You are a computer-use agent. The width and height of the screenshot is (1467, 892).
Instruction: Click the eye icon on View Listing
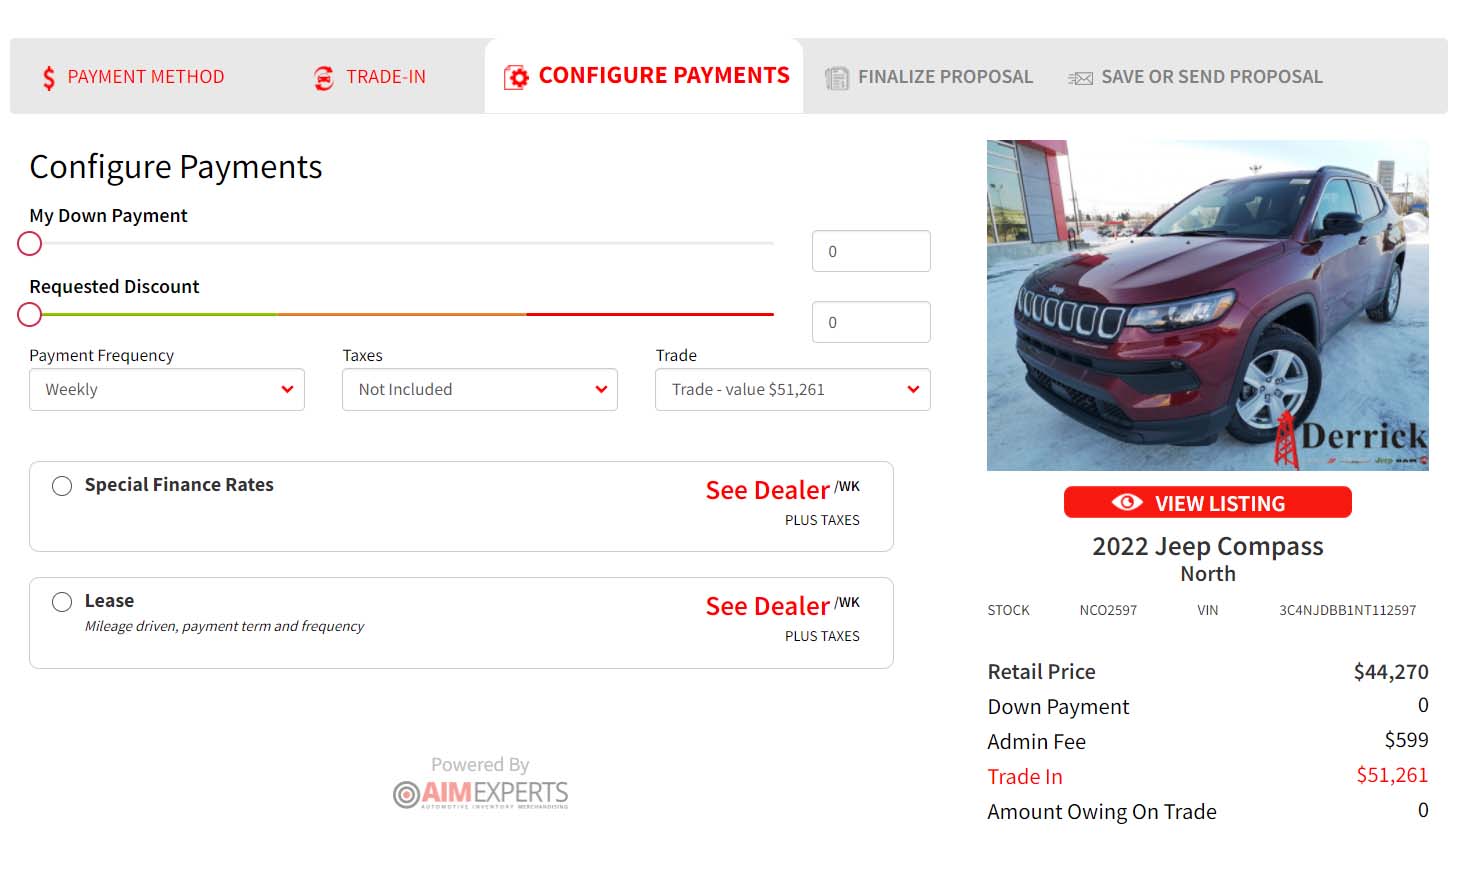(x=1127, y=503)
